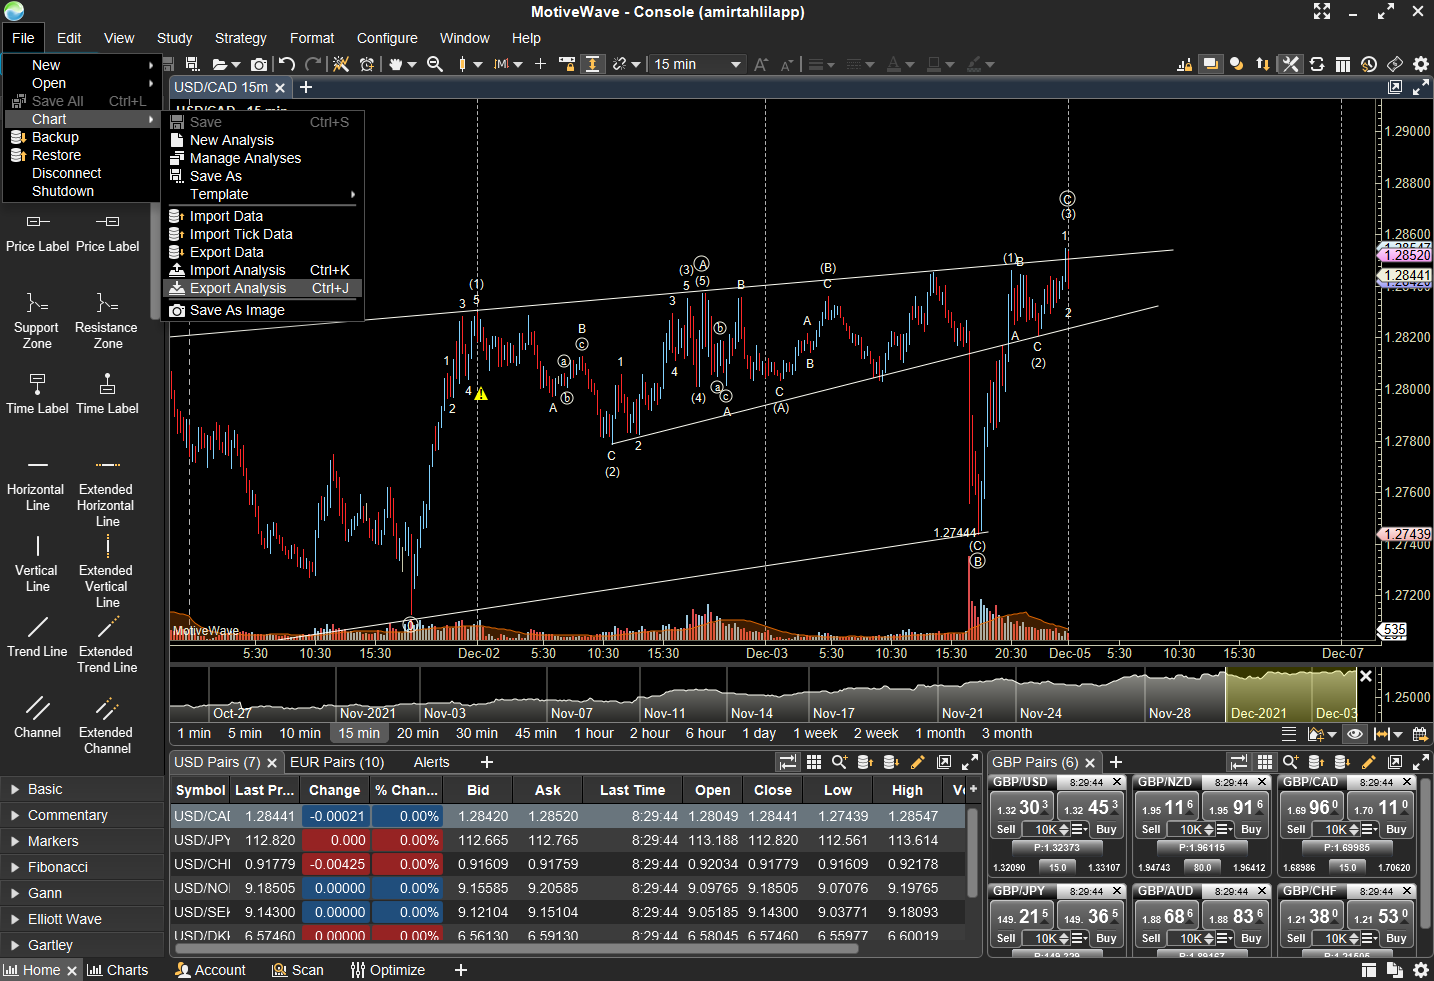Expand the Fibonacci tools section
The height and width of the screenshot is (981, 1434).
(x=82, y=867)
